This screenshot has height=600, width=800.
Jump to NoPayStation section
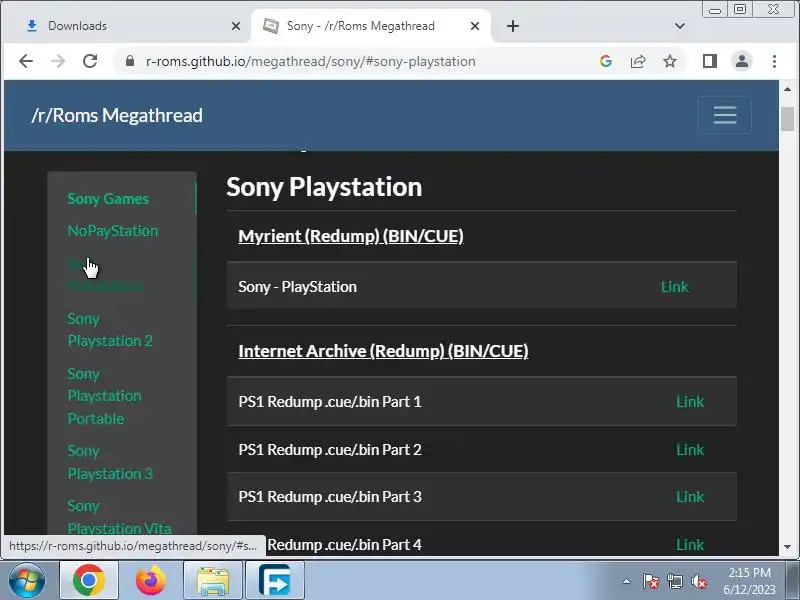coord(113,231)
